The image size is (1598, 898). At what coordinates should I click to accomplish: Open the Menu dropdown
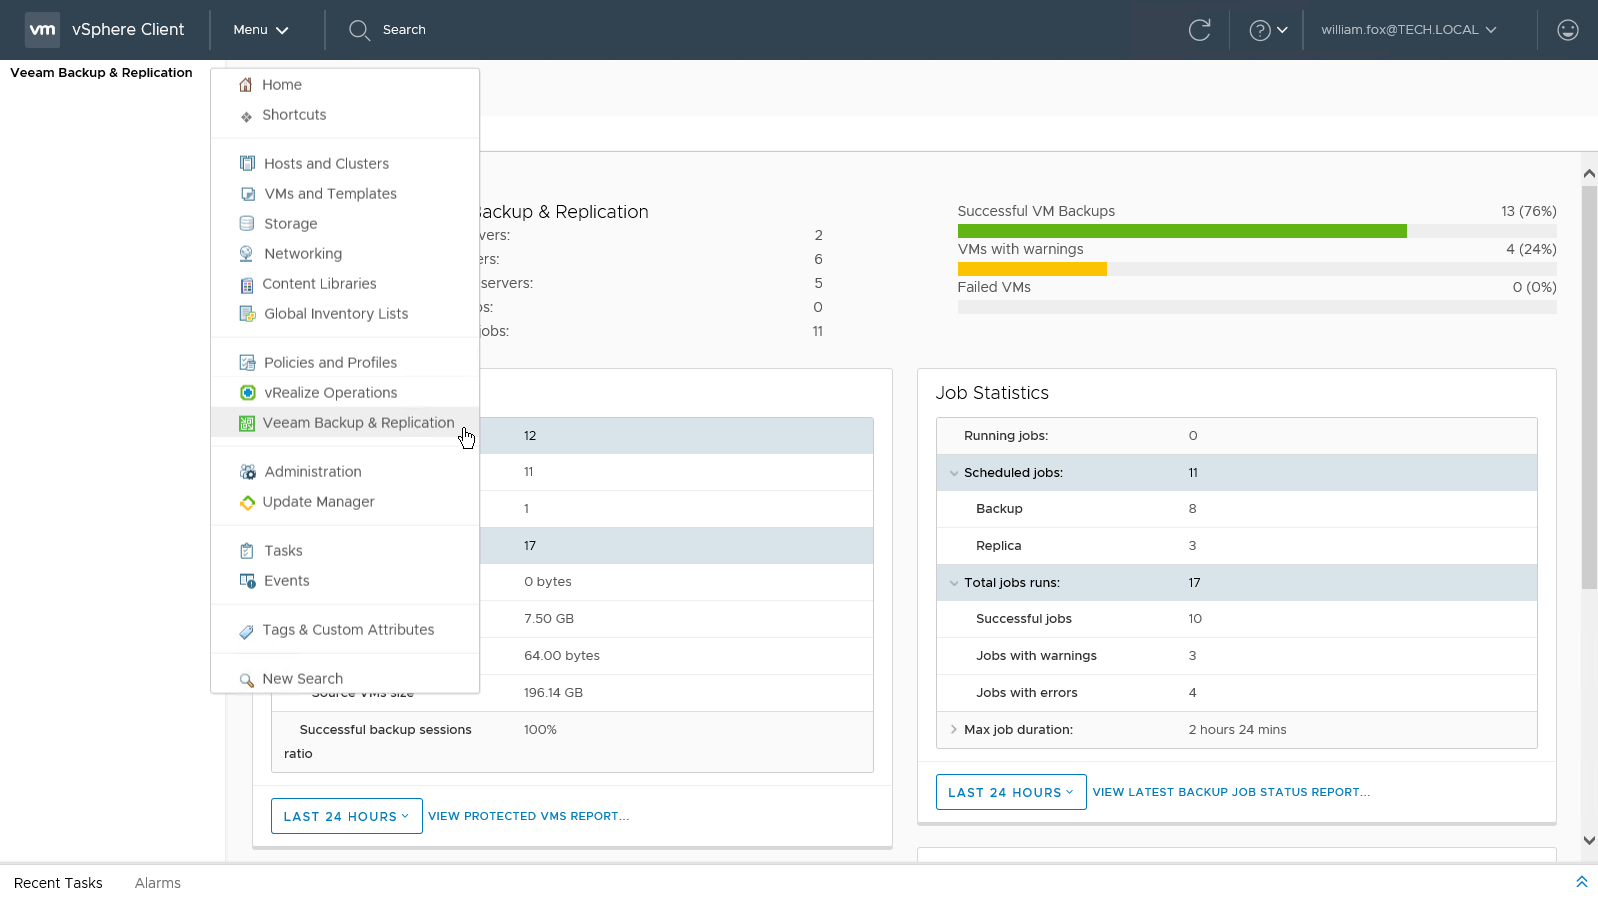[260, 30]
